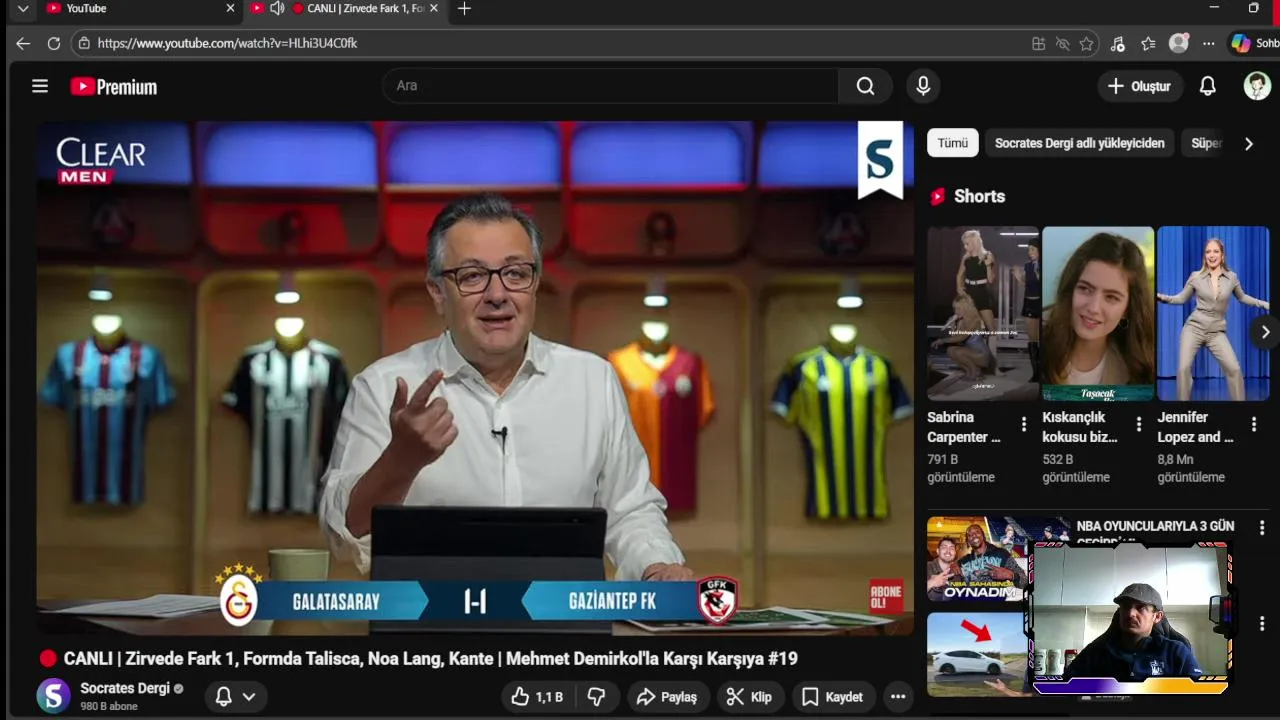Add page to favorites star icon
The height and width of the screenshot is (720, 1280).
(x=1086, y=43)
